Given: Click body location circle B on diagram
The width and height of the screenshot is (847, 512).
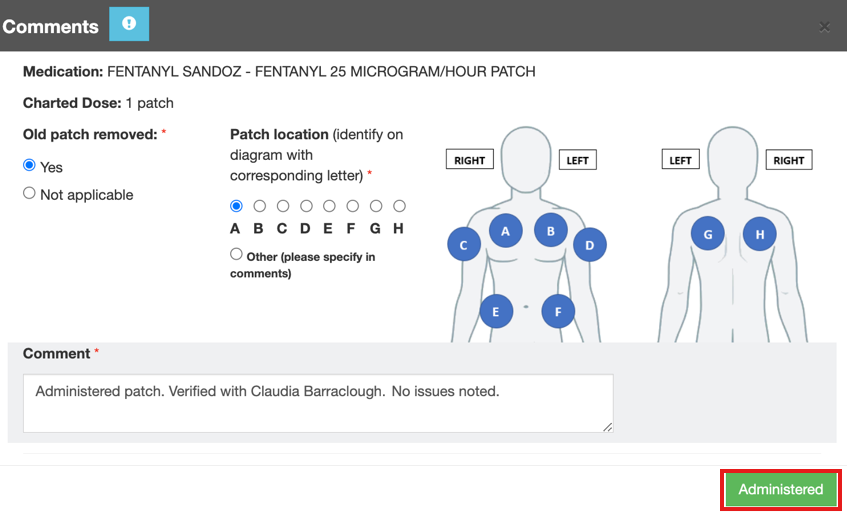Looking at the screenshot, I should pyautogui.click(x=550, y=231).
